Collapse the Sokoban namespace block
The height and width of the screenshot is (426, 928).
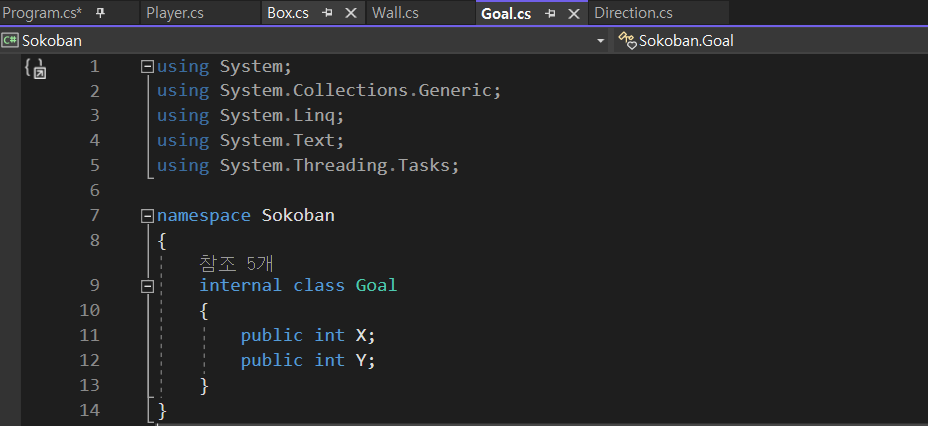pos(148,215)
